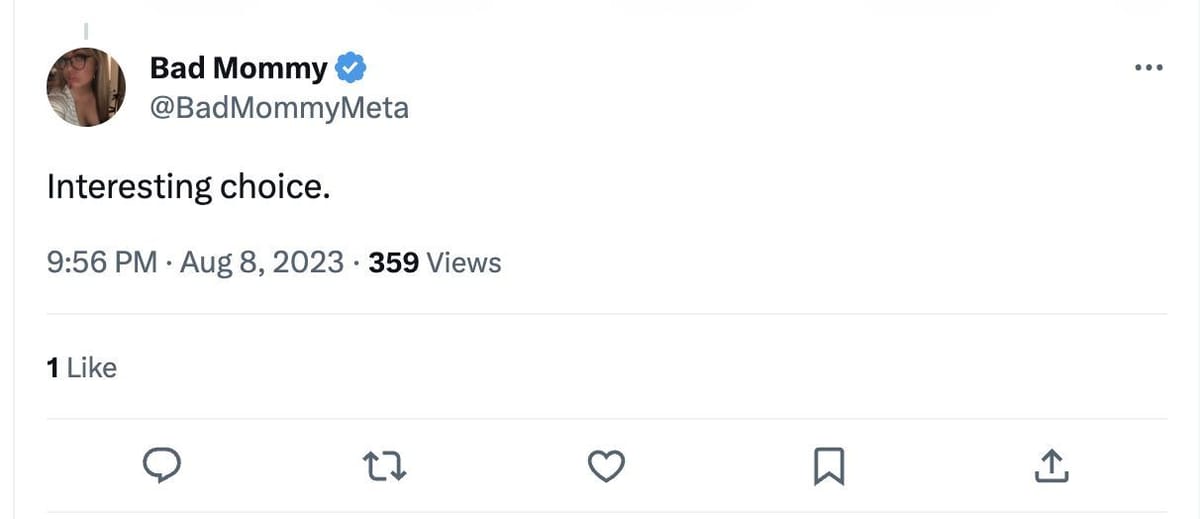The image size is (1200, 519).
Task: Click the like count number "1"
Action: pos(52,368)
